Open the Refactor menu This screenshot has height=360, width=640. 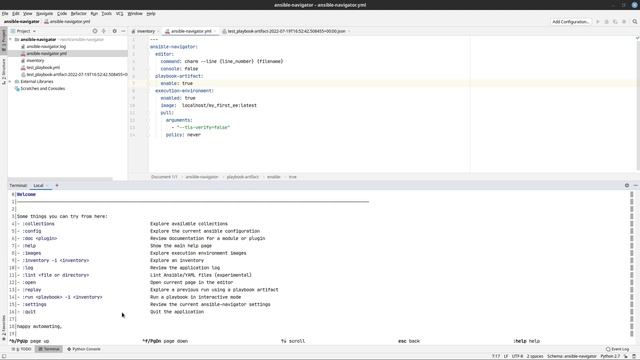coord(78,13)
